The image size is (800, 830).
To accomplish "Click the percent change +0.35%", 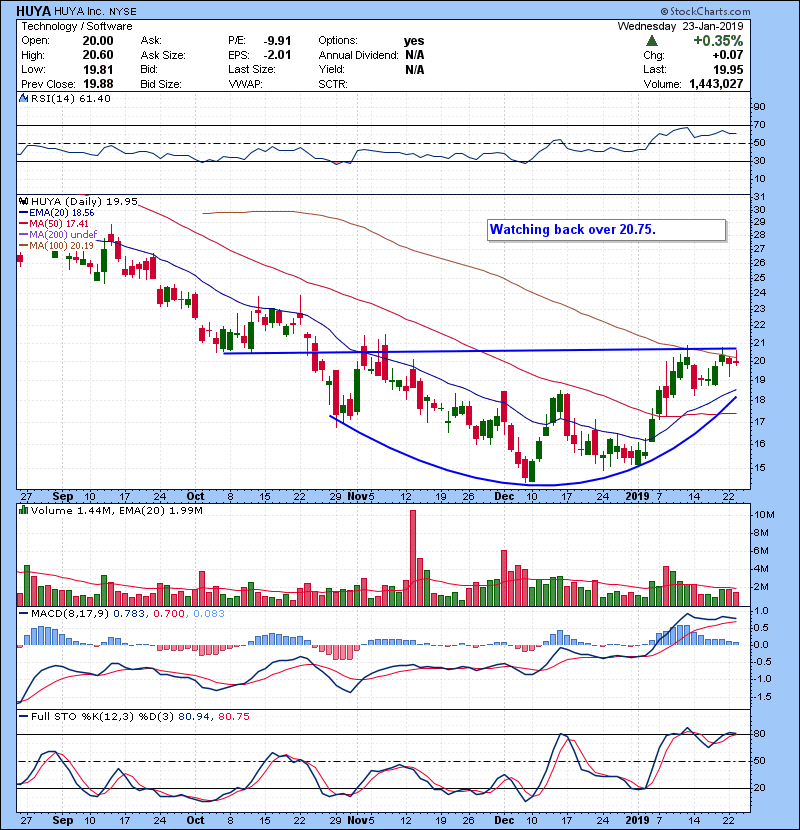I will click(718, 41).
